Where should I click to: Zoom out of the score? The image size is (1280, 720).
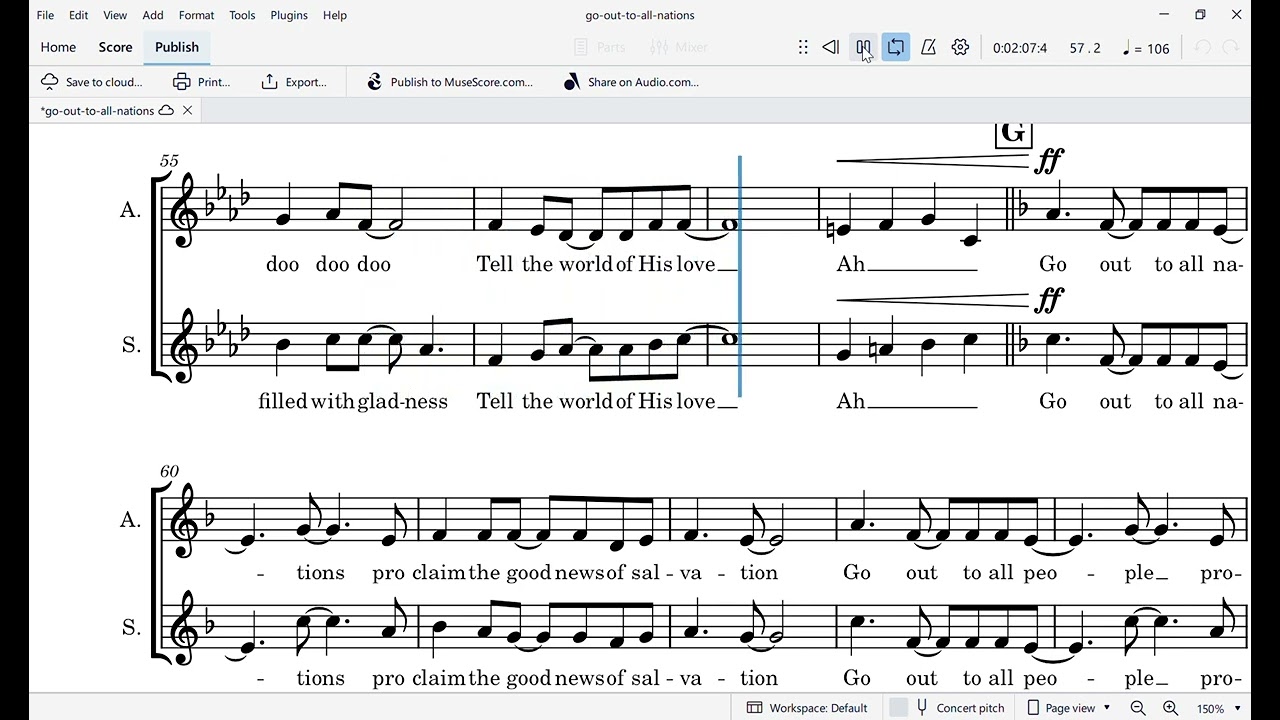[x=1138, y=708]
